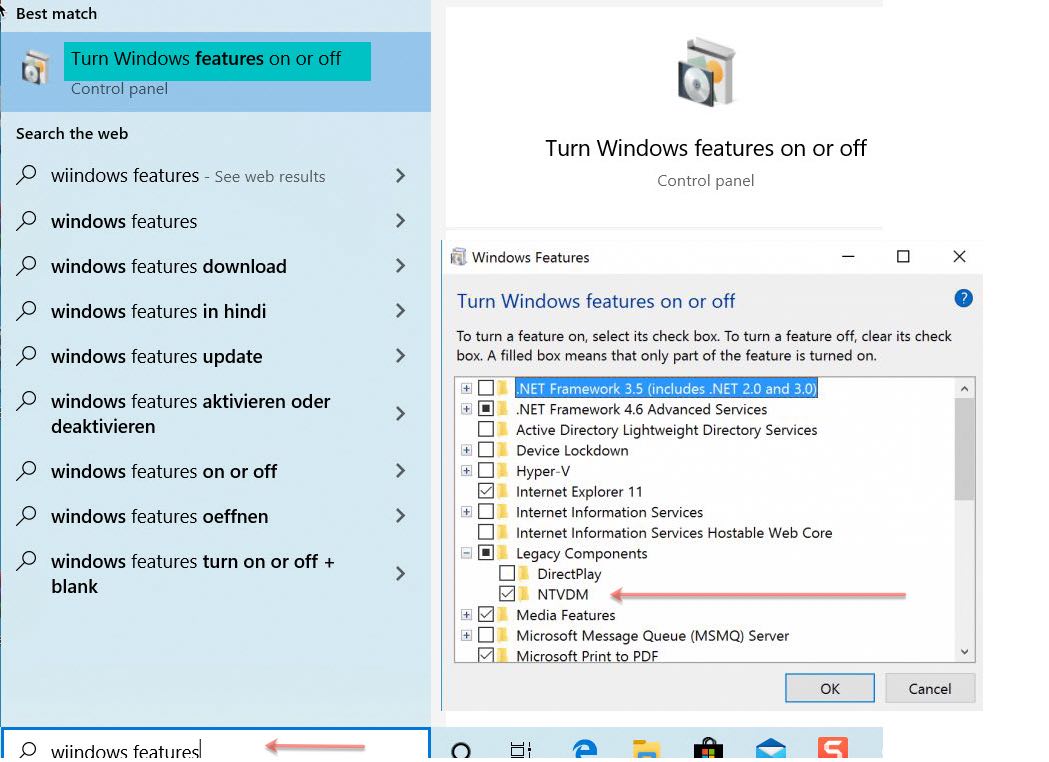Enable the DirectPlay checkbox
This screenshot has width=1049, height=762.
click(507, 573)
